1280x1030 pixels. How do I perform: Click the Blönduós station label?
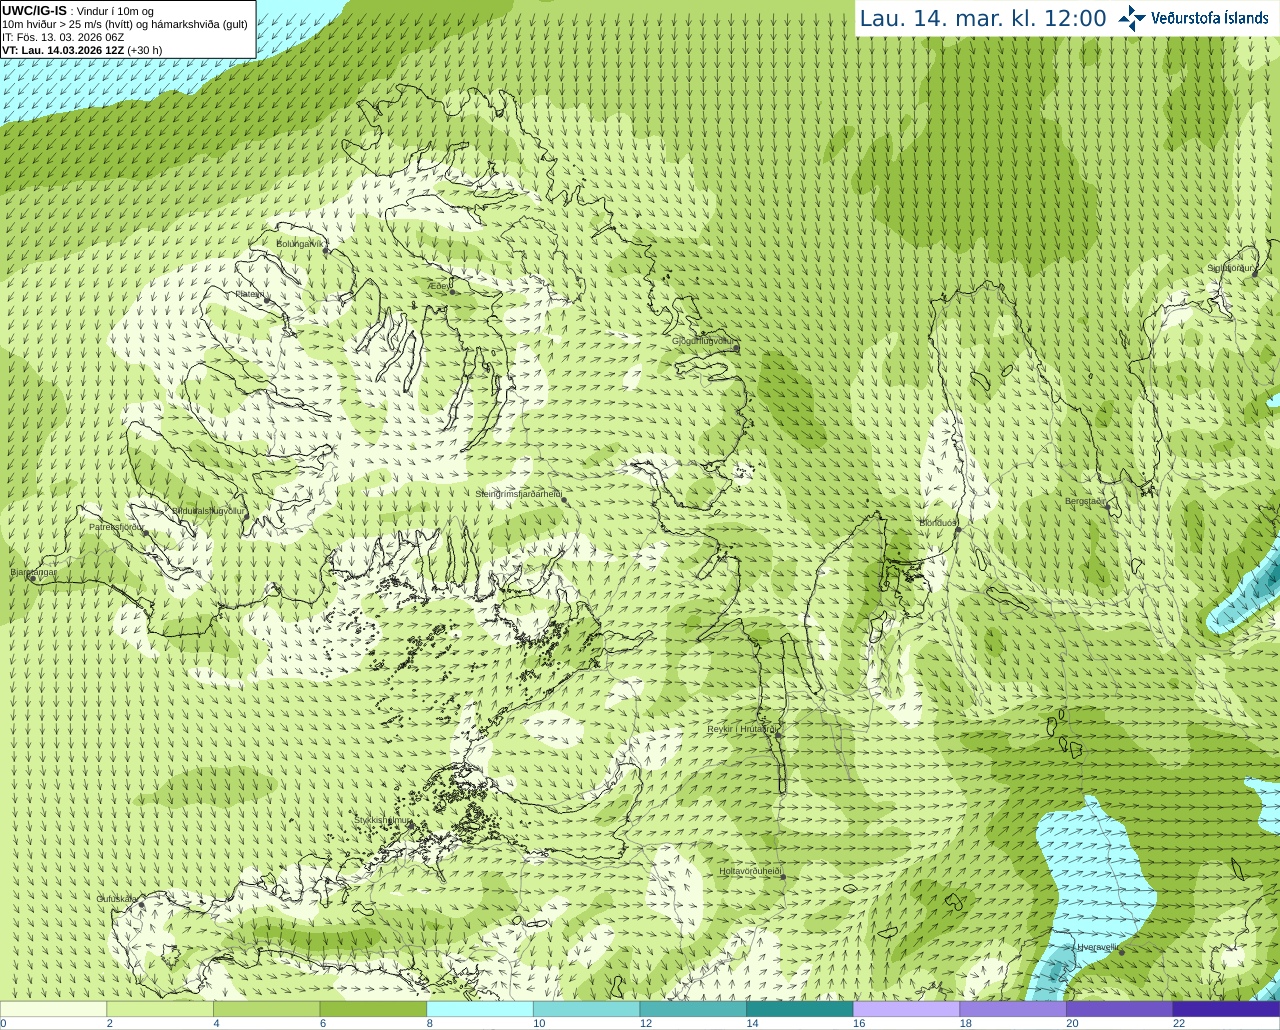pos(938,523)
